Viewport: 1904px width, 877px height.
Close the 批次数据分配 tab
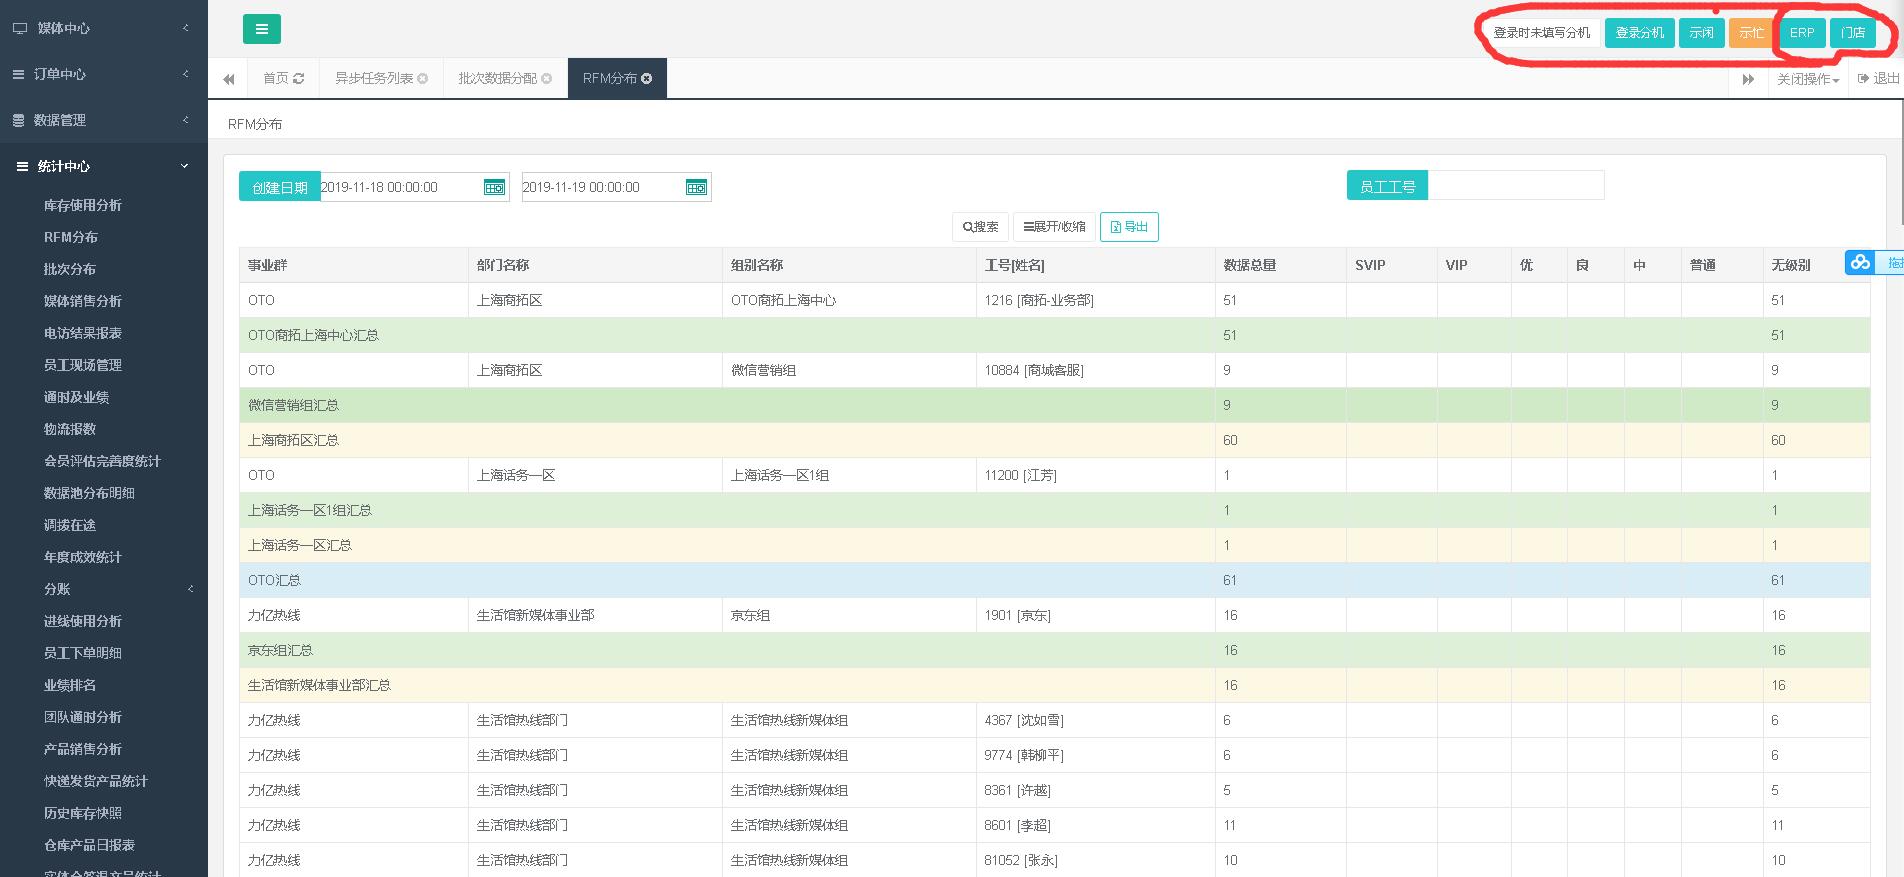tap(547, 79)
